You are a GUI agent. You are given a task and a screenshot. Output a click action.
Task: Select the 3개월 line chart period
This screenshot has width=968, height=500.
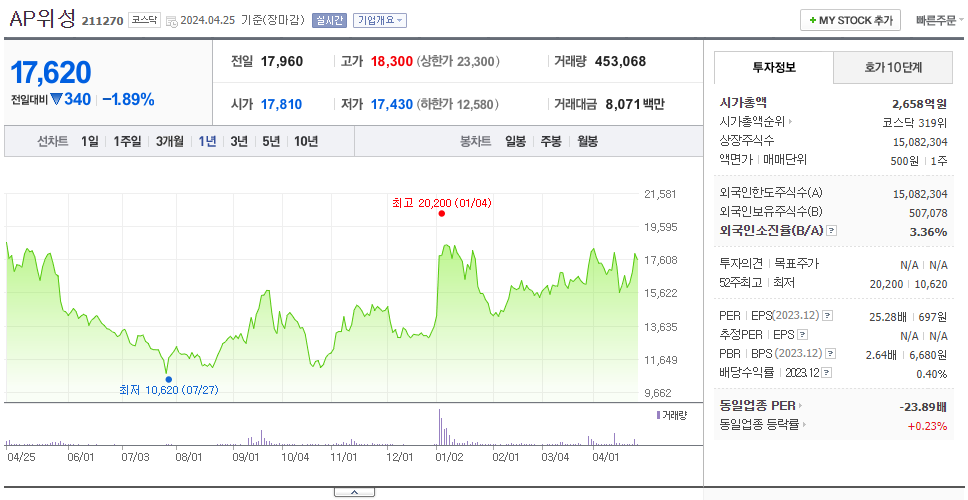170,141
